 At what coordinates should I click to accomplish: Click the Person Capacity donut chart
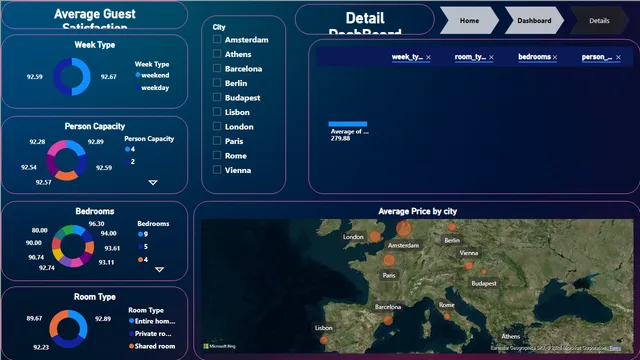coord(66,160)
